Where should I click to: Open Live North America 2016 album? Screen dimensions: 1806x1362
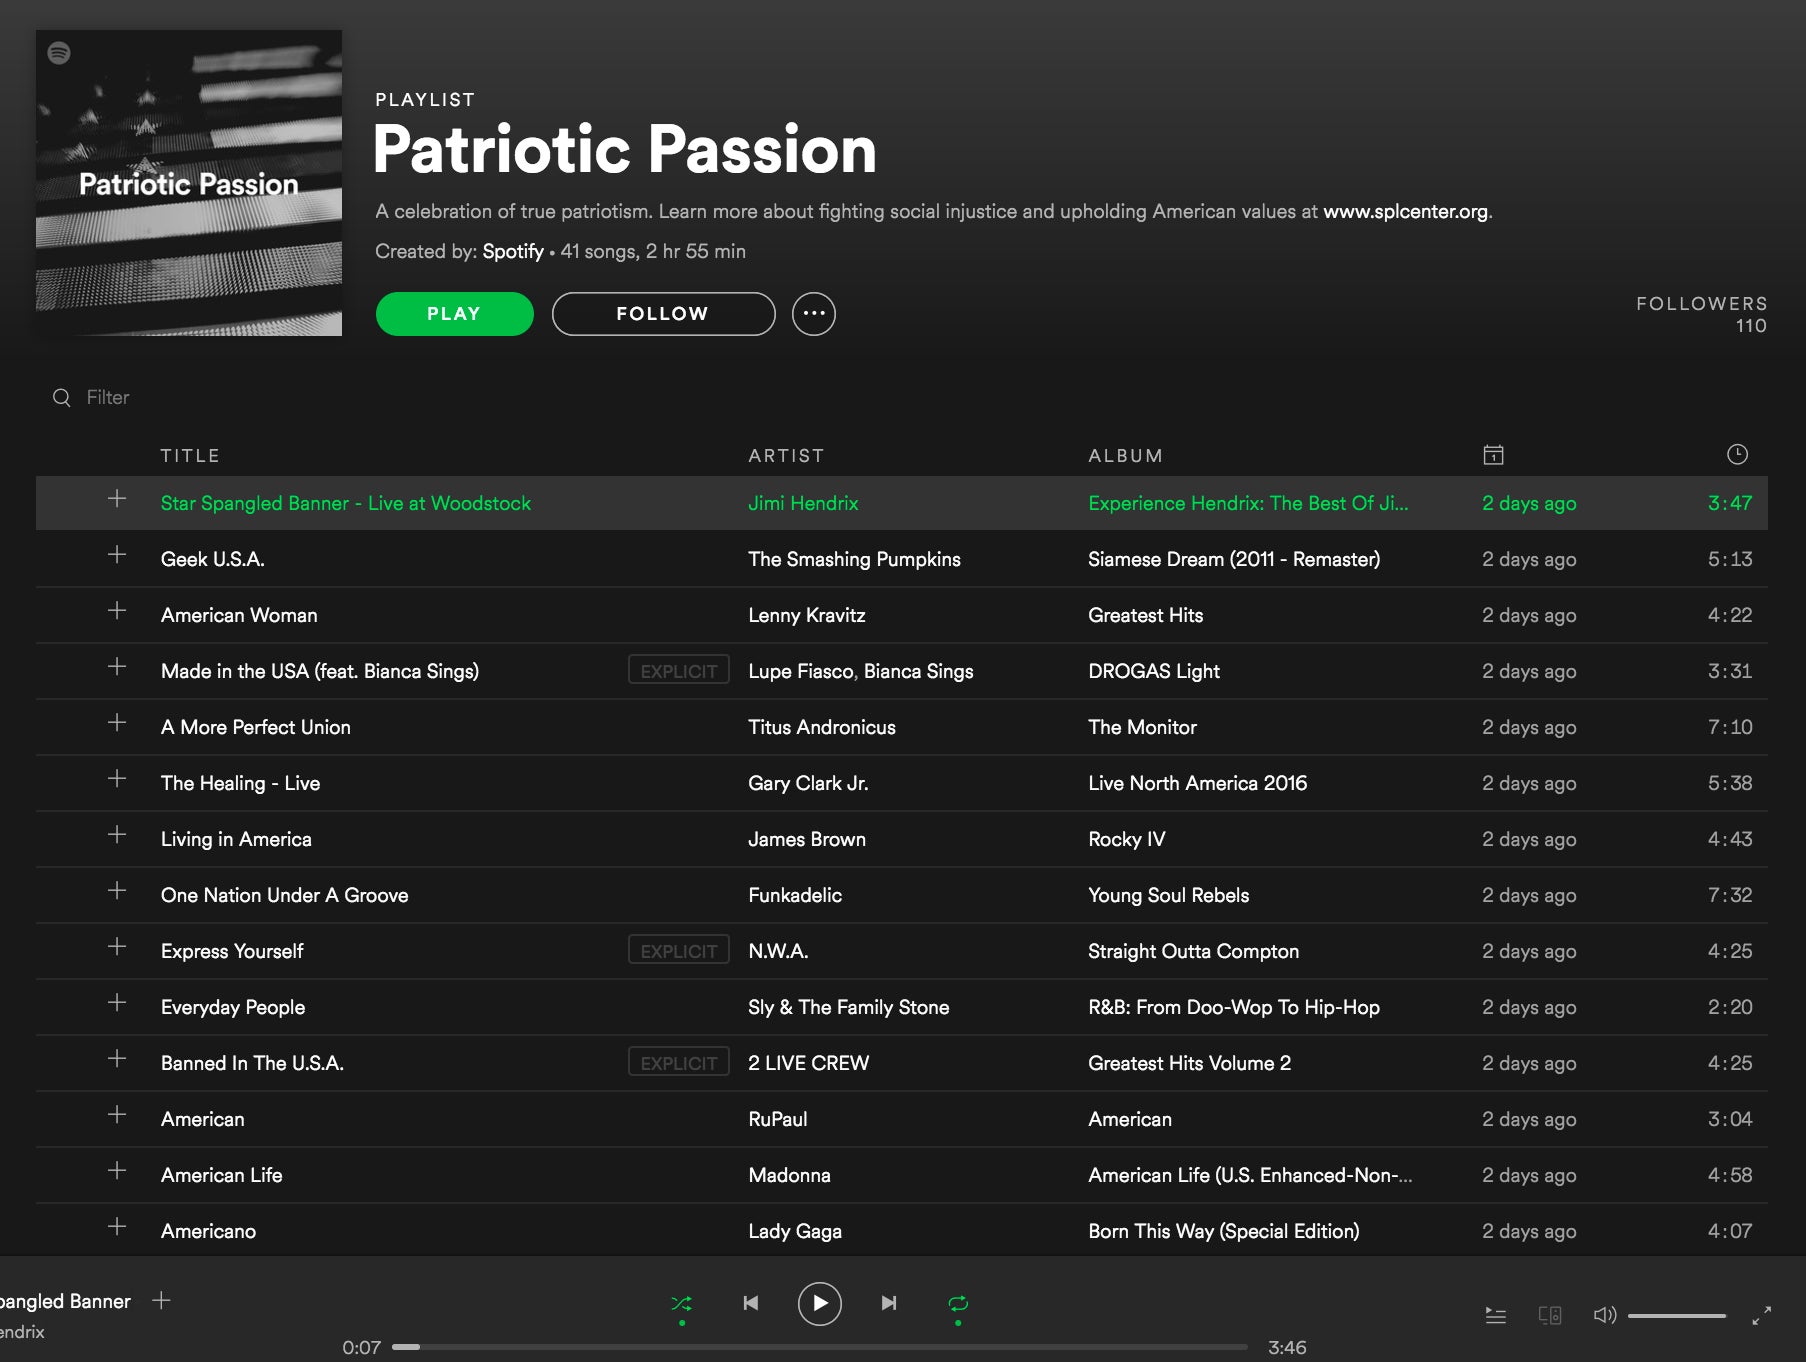click(1198, 784)
